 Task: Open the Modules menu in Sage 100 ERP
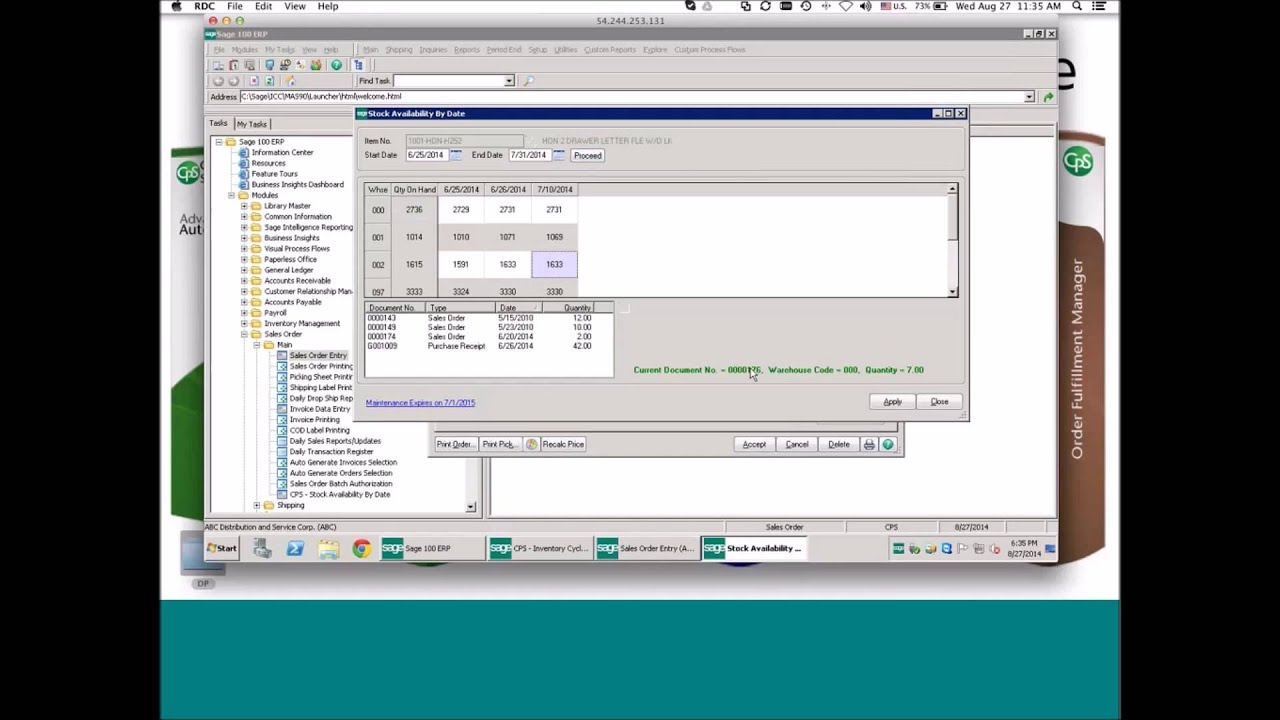click(245, 49)
